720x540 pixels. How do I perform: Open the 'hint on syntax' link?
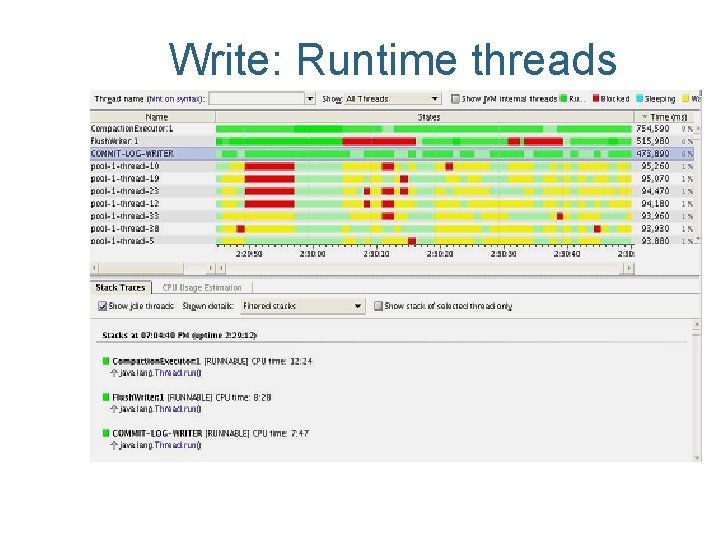(x=174, y=99)
